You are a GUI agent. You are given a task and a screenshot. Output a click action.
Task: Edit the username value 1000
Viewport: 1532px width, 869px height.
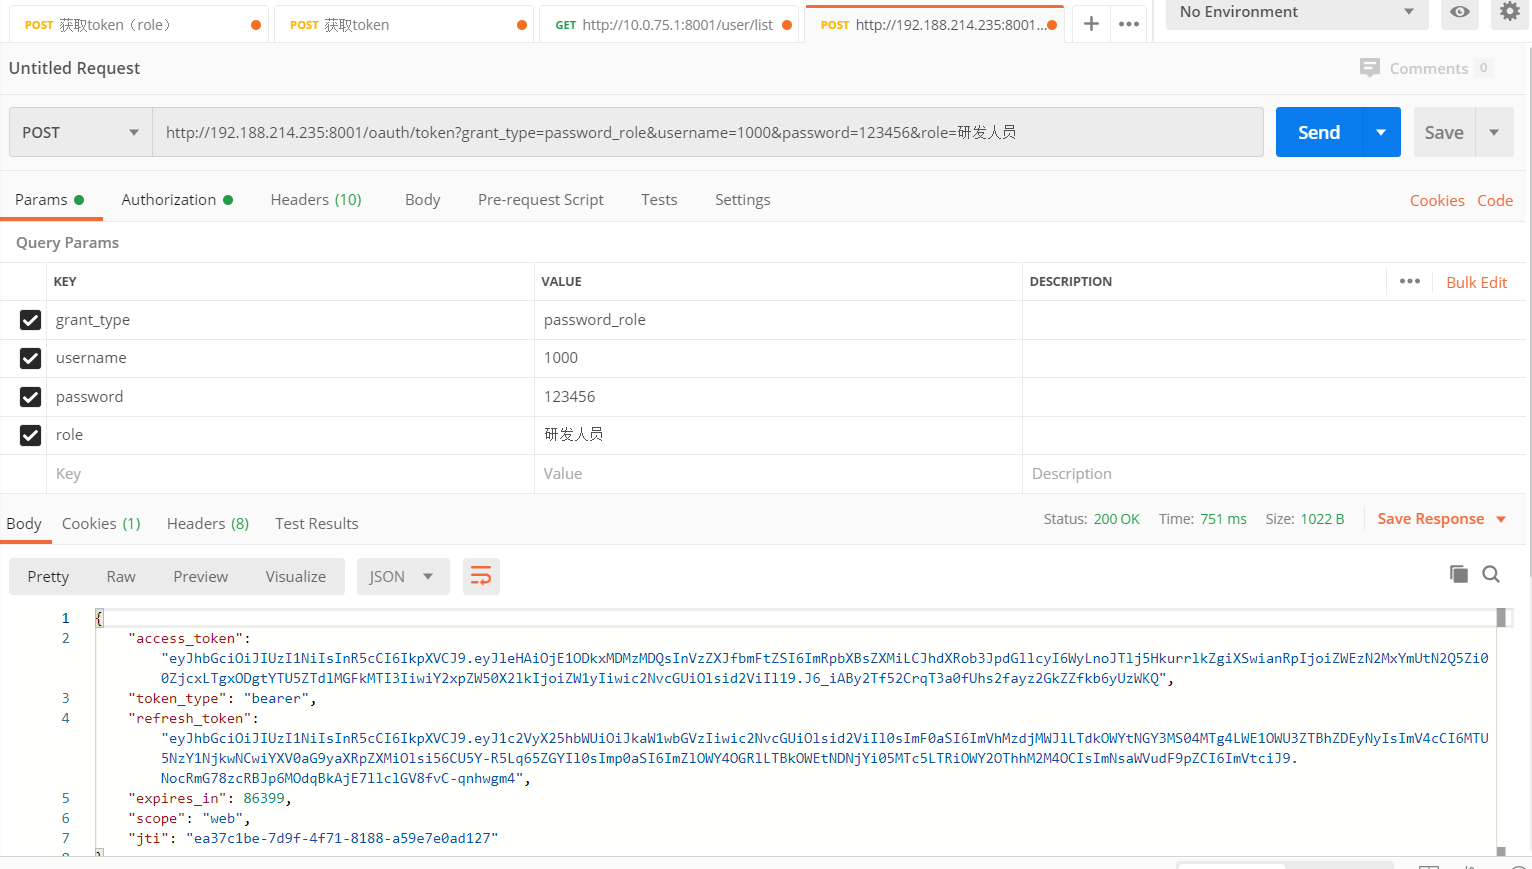(x=778, y=358)
